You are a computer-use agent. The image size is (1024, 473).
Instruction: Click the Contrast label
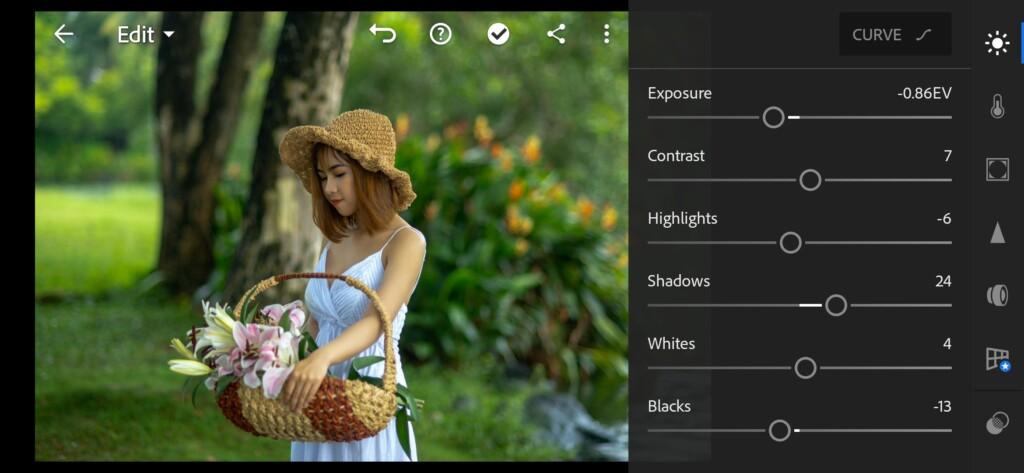pos(676,156)
